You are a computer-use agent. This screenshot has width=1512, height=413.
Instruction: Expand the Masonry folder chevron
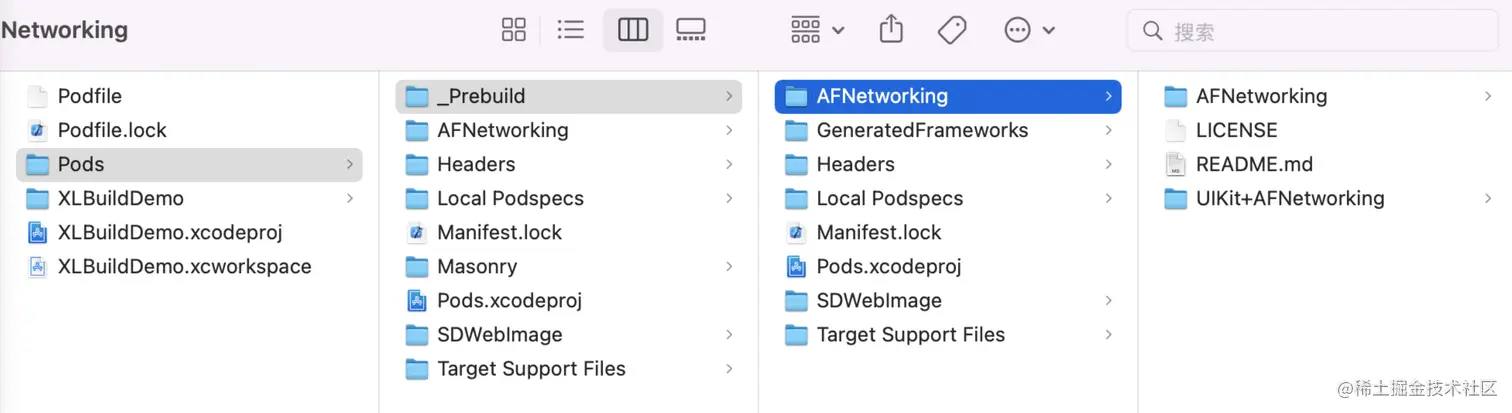(x=729, y=266)
